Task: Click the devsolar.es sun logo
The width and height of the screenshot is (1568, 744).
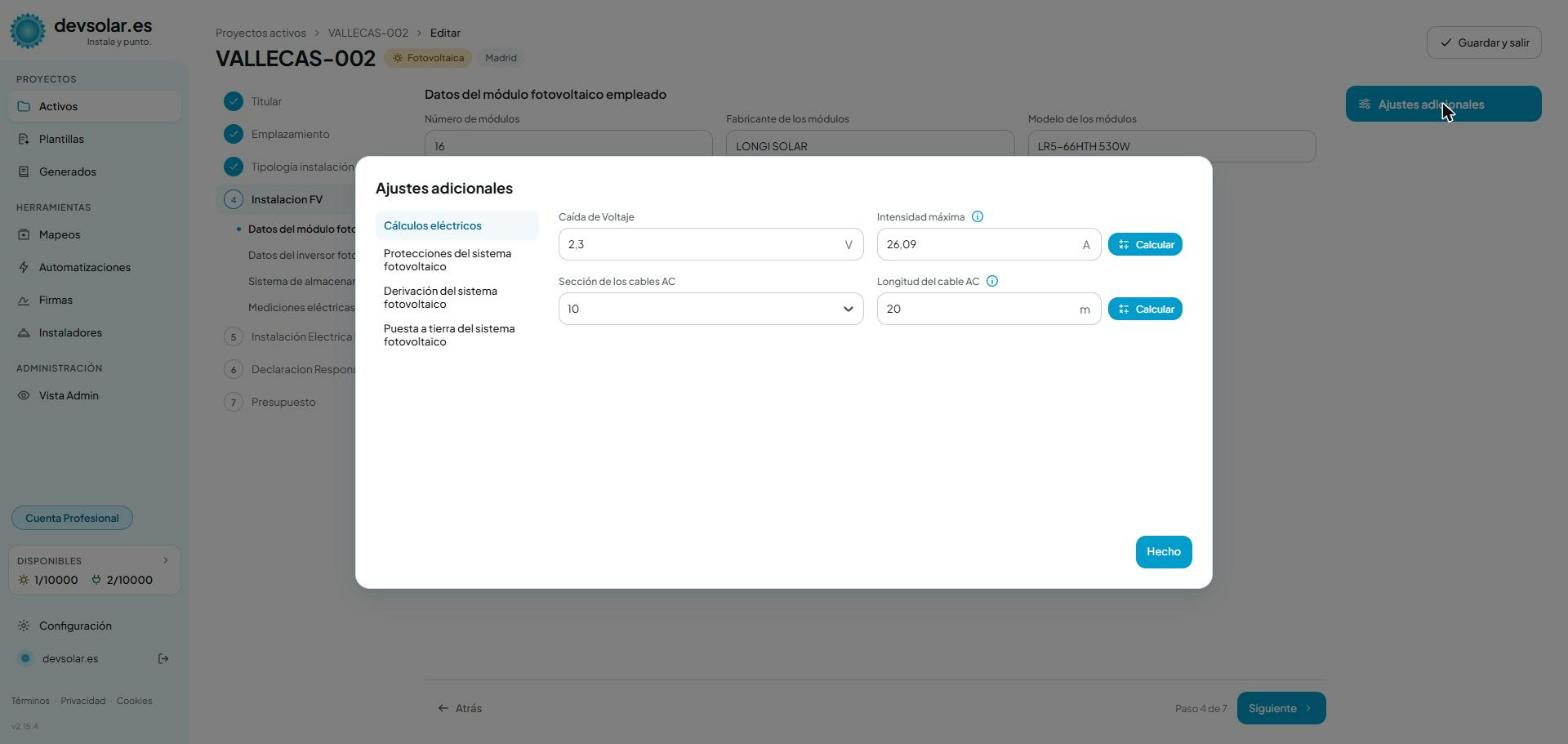Action: coord(28,31)
